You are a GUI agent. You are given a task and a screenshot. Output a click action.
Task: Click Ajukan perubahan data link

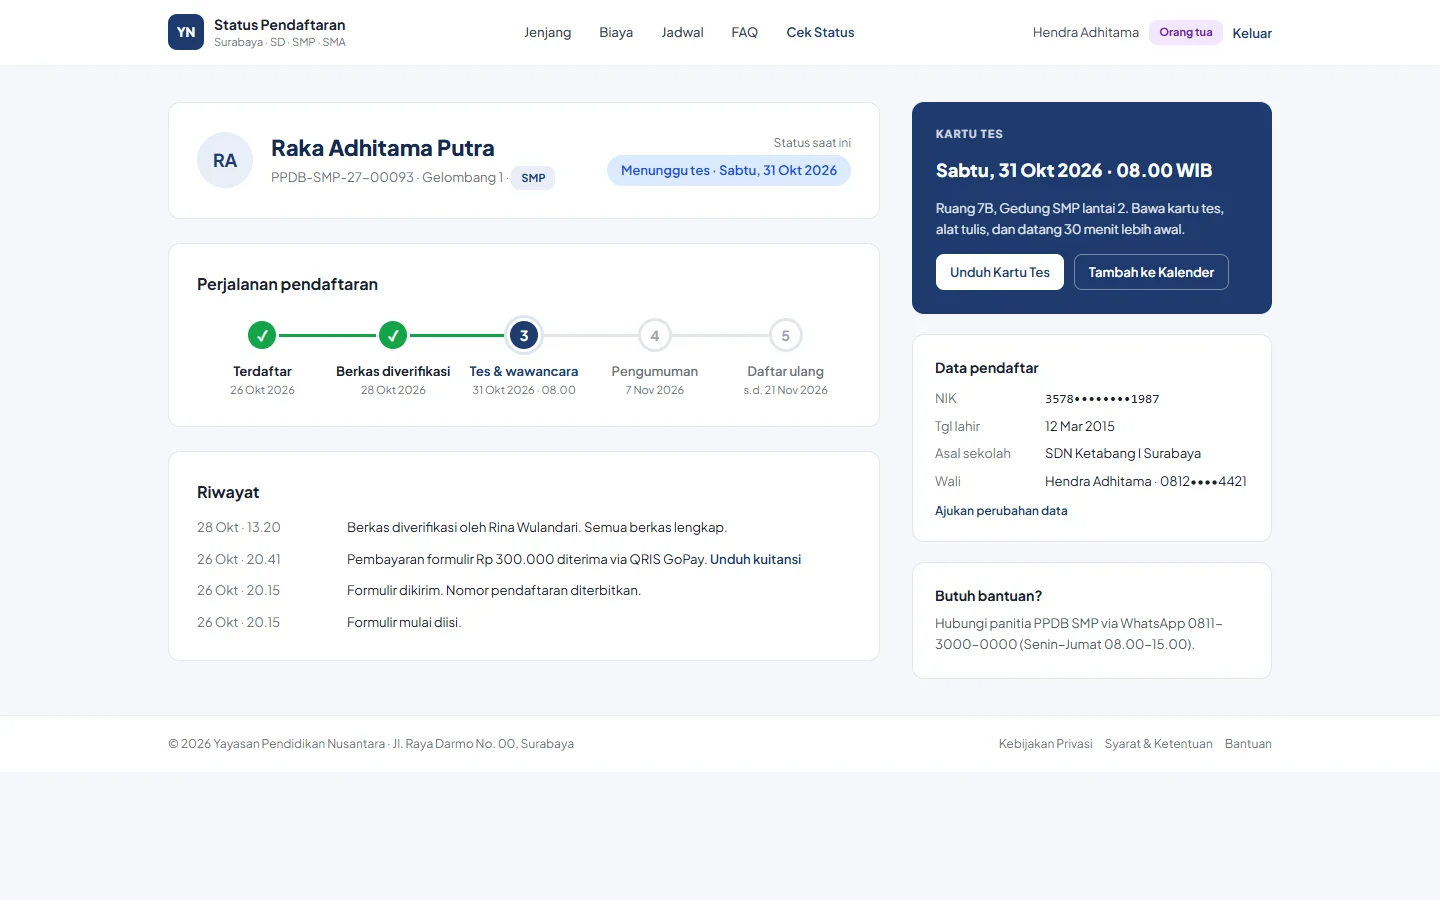click(x=1001, y=511)
